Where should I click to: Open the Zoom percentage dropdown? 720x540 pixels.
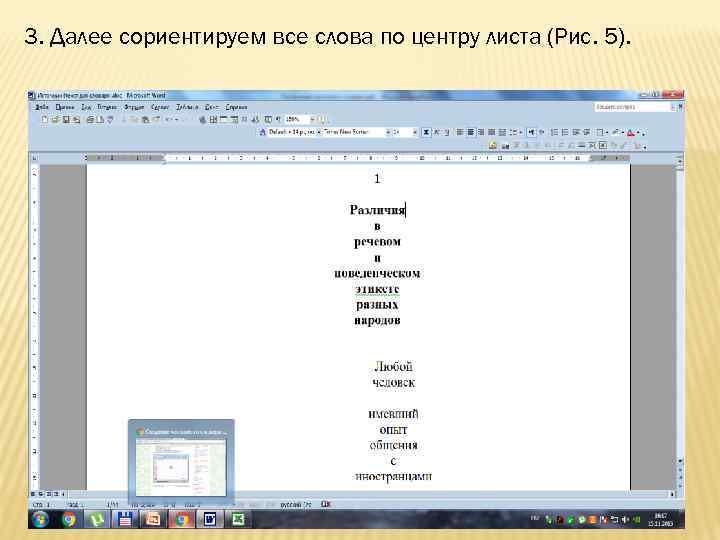pos(312,120)
